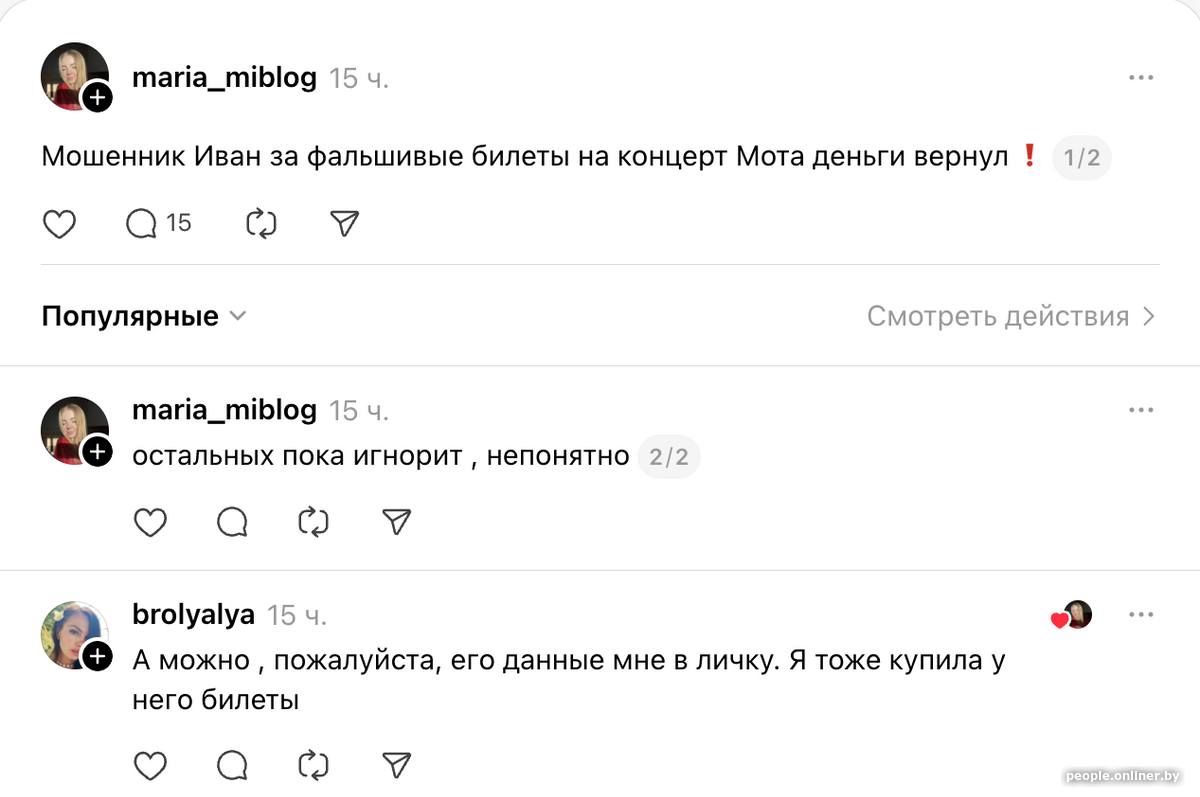Screen dimensions: 1200x797
Task: Open the reply box for brolyalya's comment
Action: pyautogui.click(x=232, y=765)
